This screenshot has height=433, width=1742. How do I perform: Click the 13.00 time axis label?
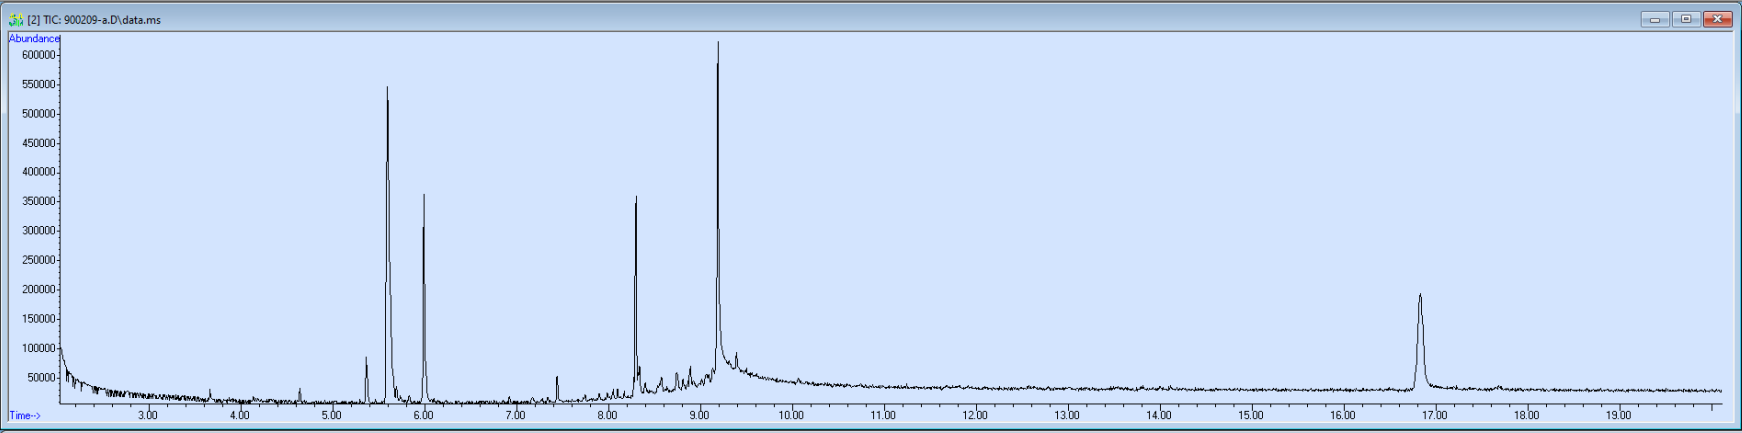1067,415
